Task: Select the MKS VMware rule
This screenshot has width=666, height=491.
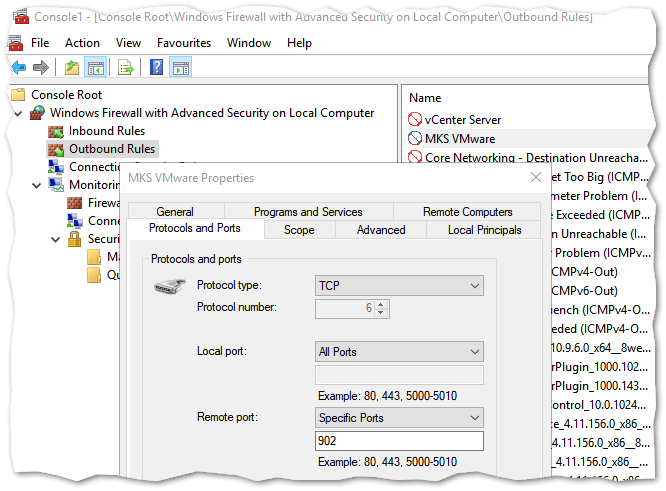Action: point(460,139)
